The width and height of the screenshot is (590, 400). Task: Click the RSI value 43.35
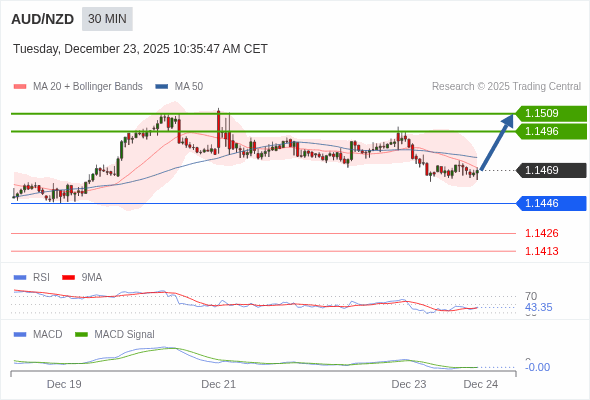(x=538, y=307)
